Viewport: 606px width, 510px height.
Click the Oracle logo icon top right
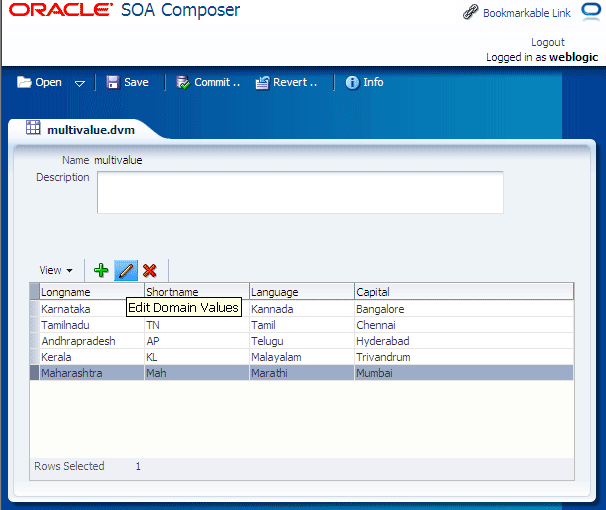click(591, 10)
